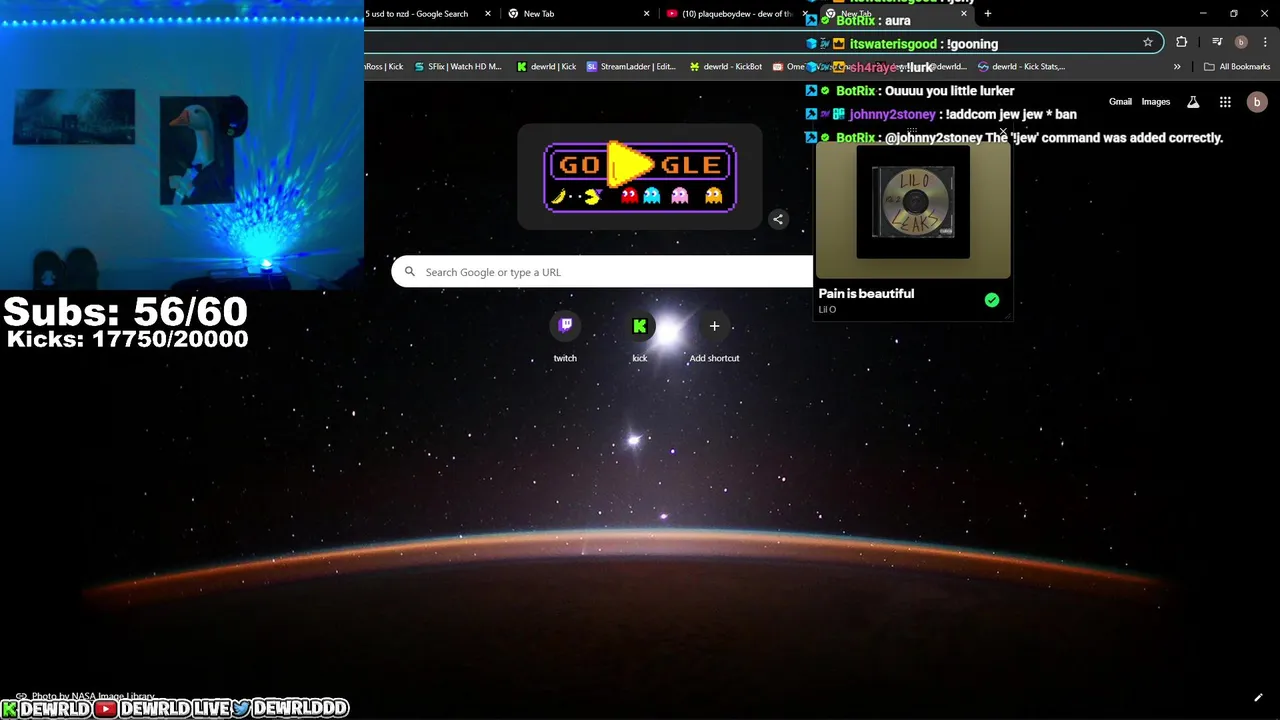Click the green checkmark on song widget

pyautogui.click(x=991, y=300)
